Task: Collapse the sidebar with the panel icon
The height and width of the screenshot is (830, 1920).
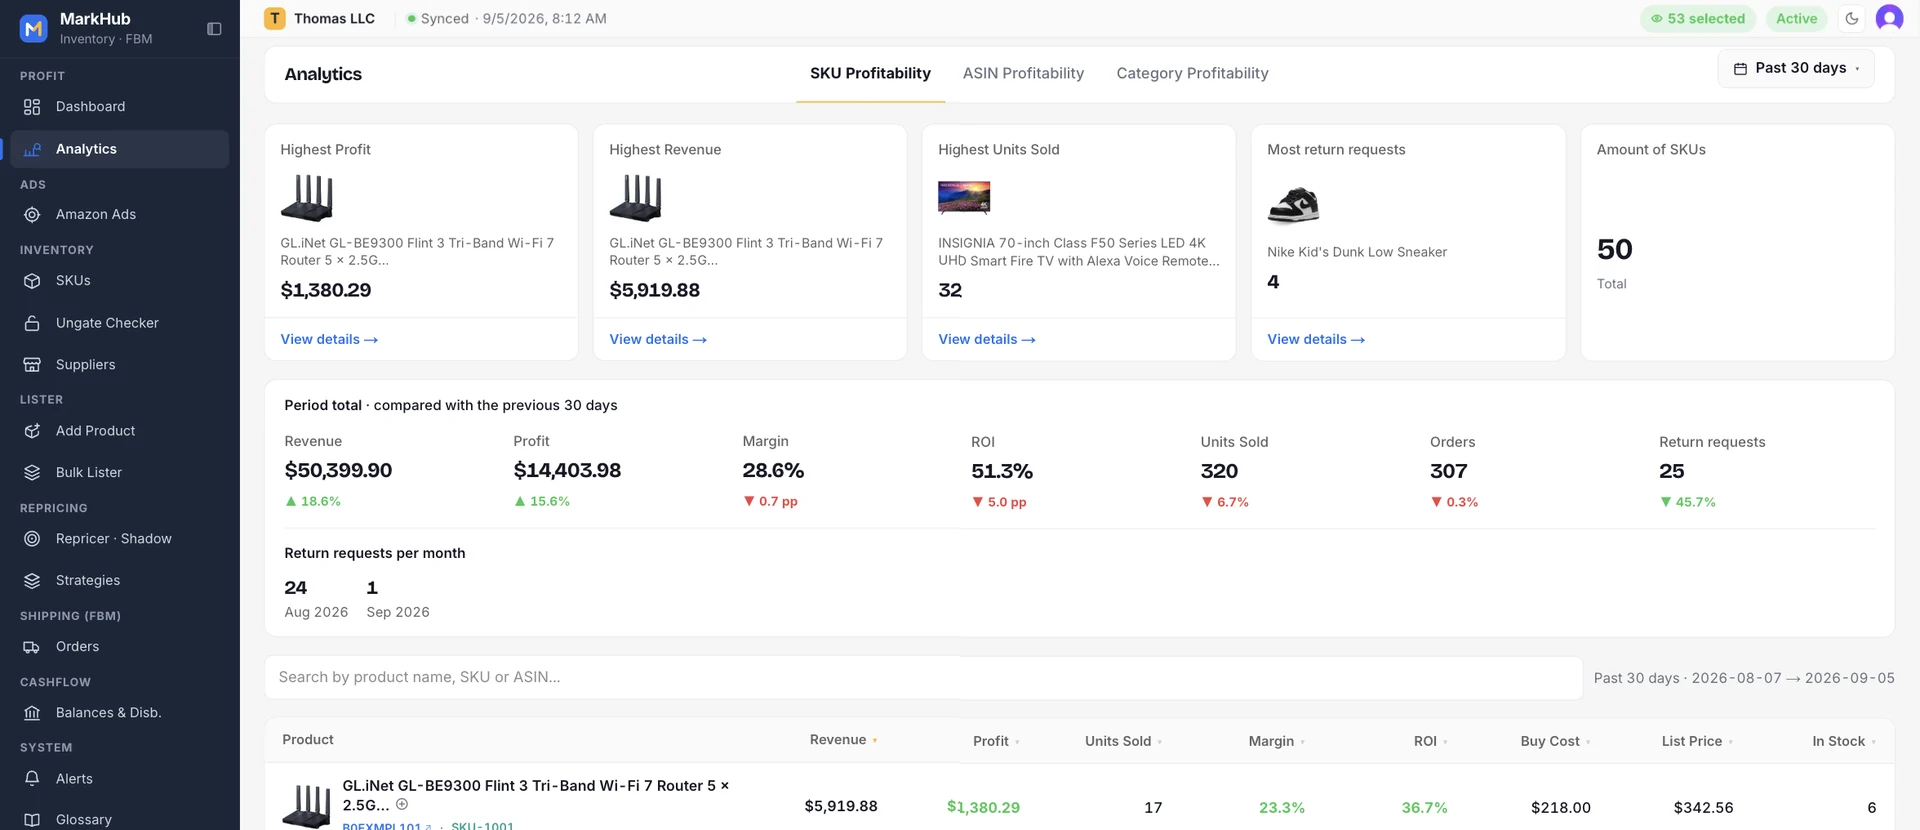Action: pos(214,29)
